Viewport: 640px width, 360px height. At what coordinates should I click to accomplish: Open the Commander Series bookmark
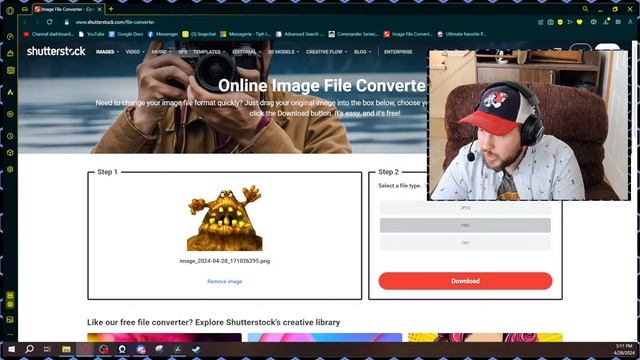pos(353,34)
